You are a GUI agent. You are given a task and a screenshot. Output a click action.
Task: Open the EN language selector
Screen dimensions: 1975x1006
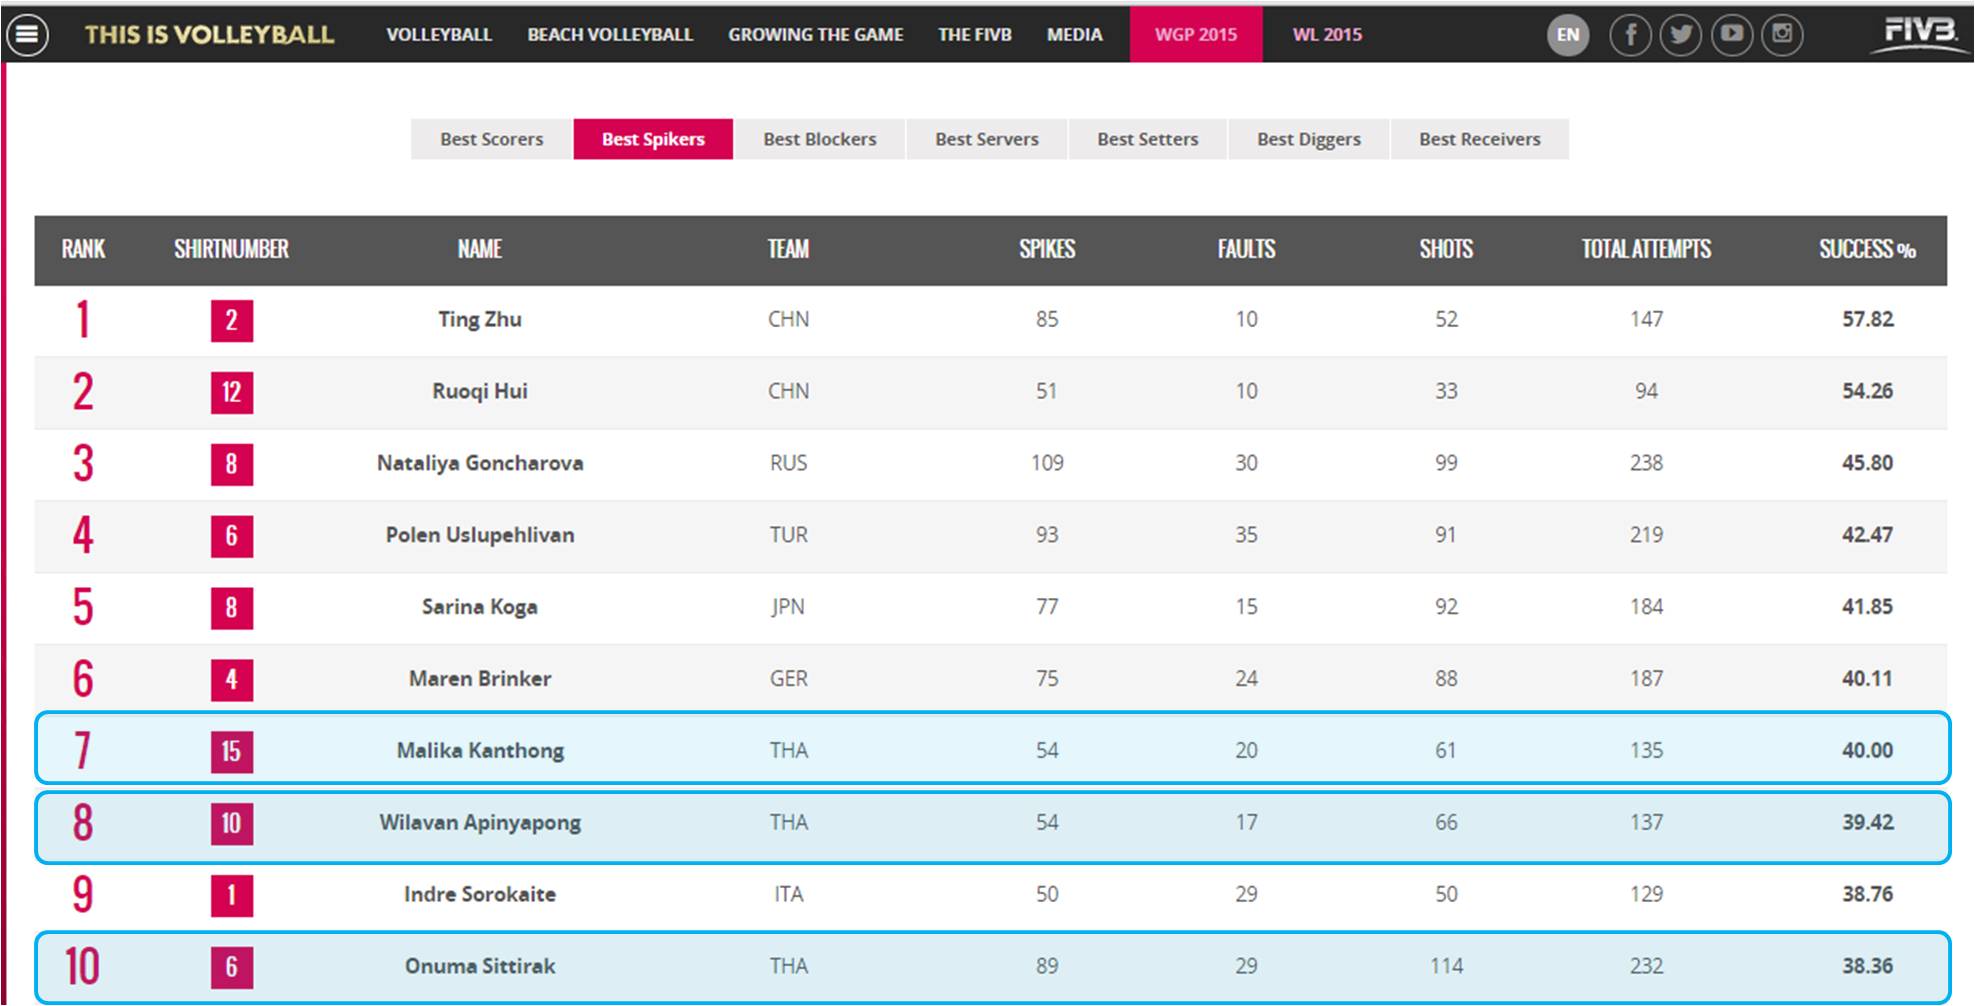tap(1568, 35)
